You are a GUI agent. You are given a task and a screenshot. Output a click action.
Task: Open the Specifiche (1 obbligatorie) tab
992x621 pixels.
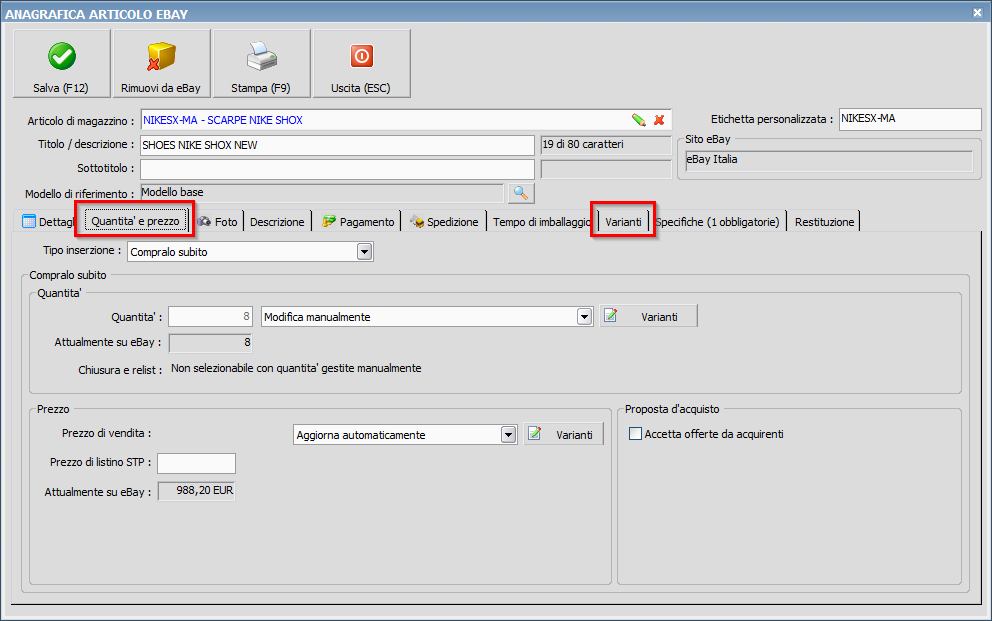(x=717, y=222)
